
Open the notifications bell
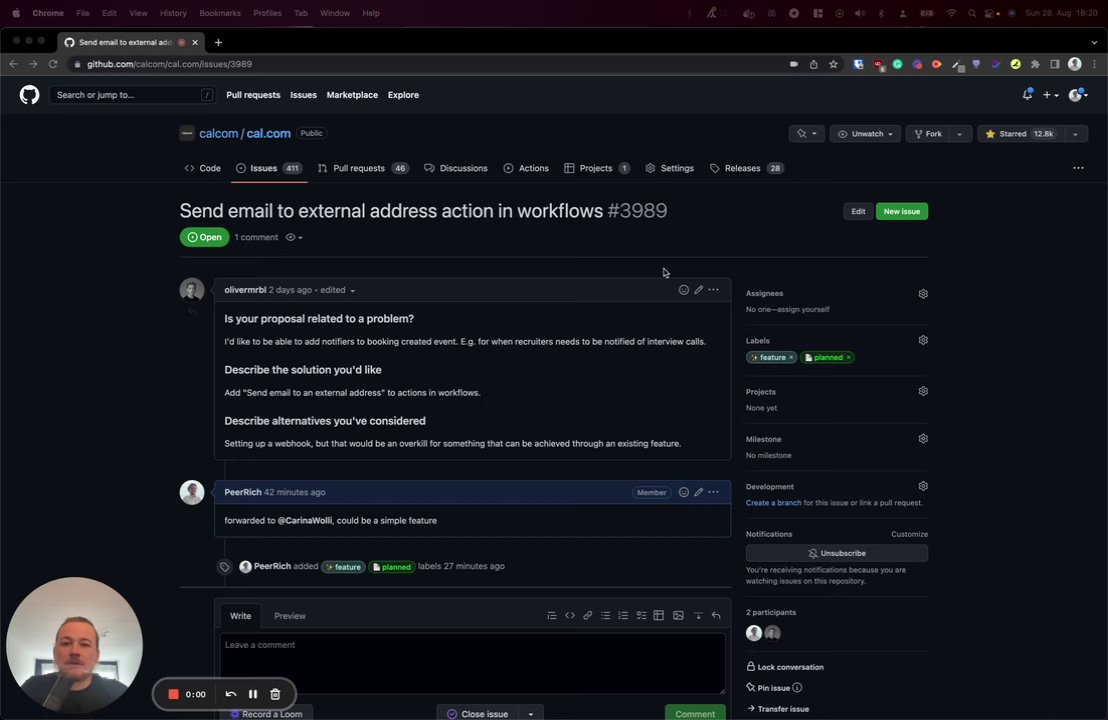coord(1027,95)
